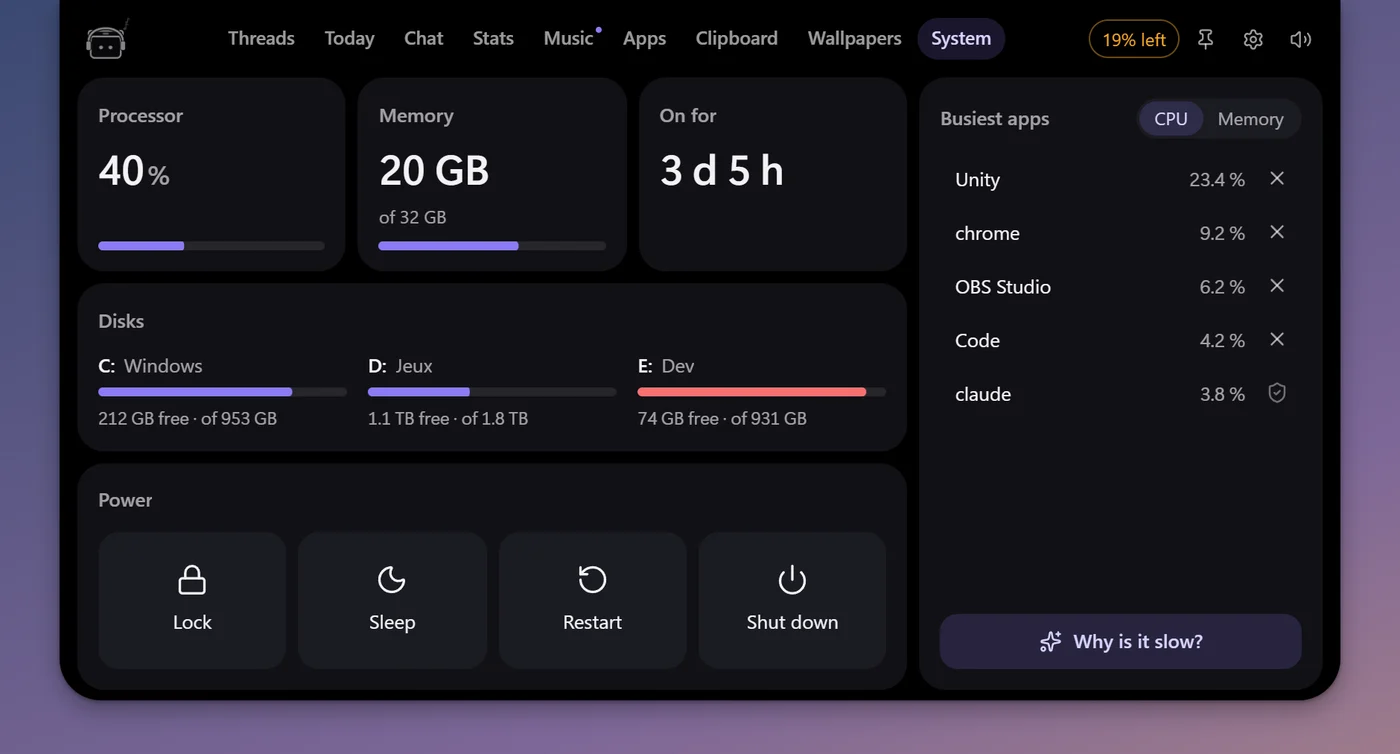This screenshot has width=1400, height=754.
Task: Click the Memory usage bar
Action: click(x=492, y=246)
